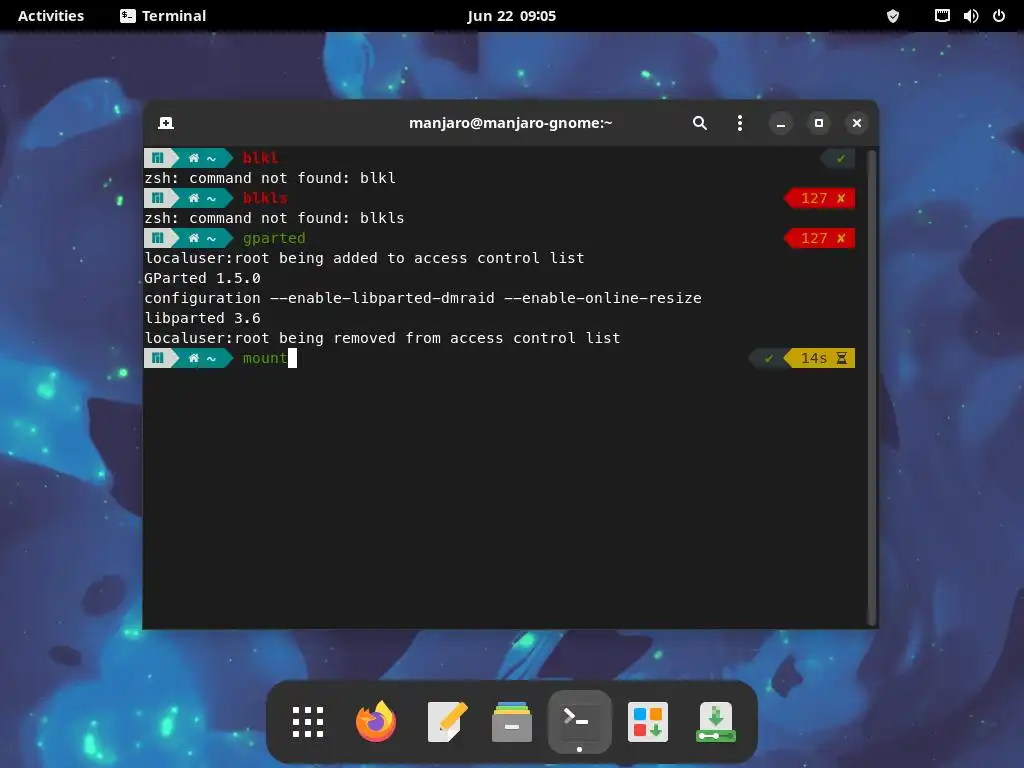Click the typed 'mount' command
This screenshot has height=768, width=1024.
(264, 358)
